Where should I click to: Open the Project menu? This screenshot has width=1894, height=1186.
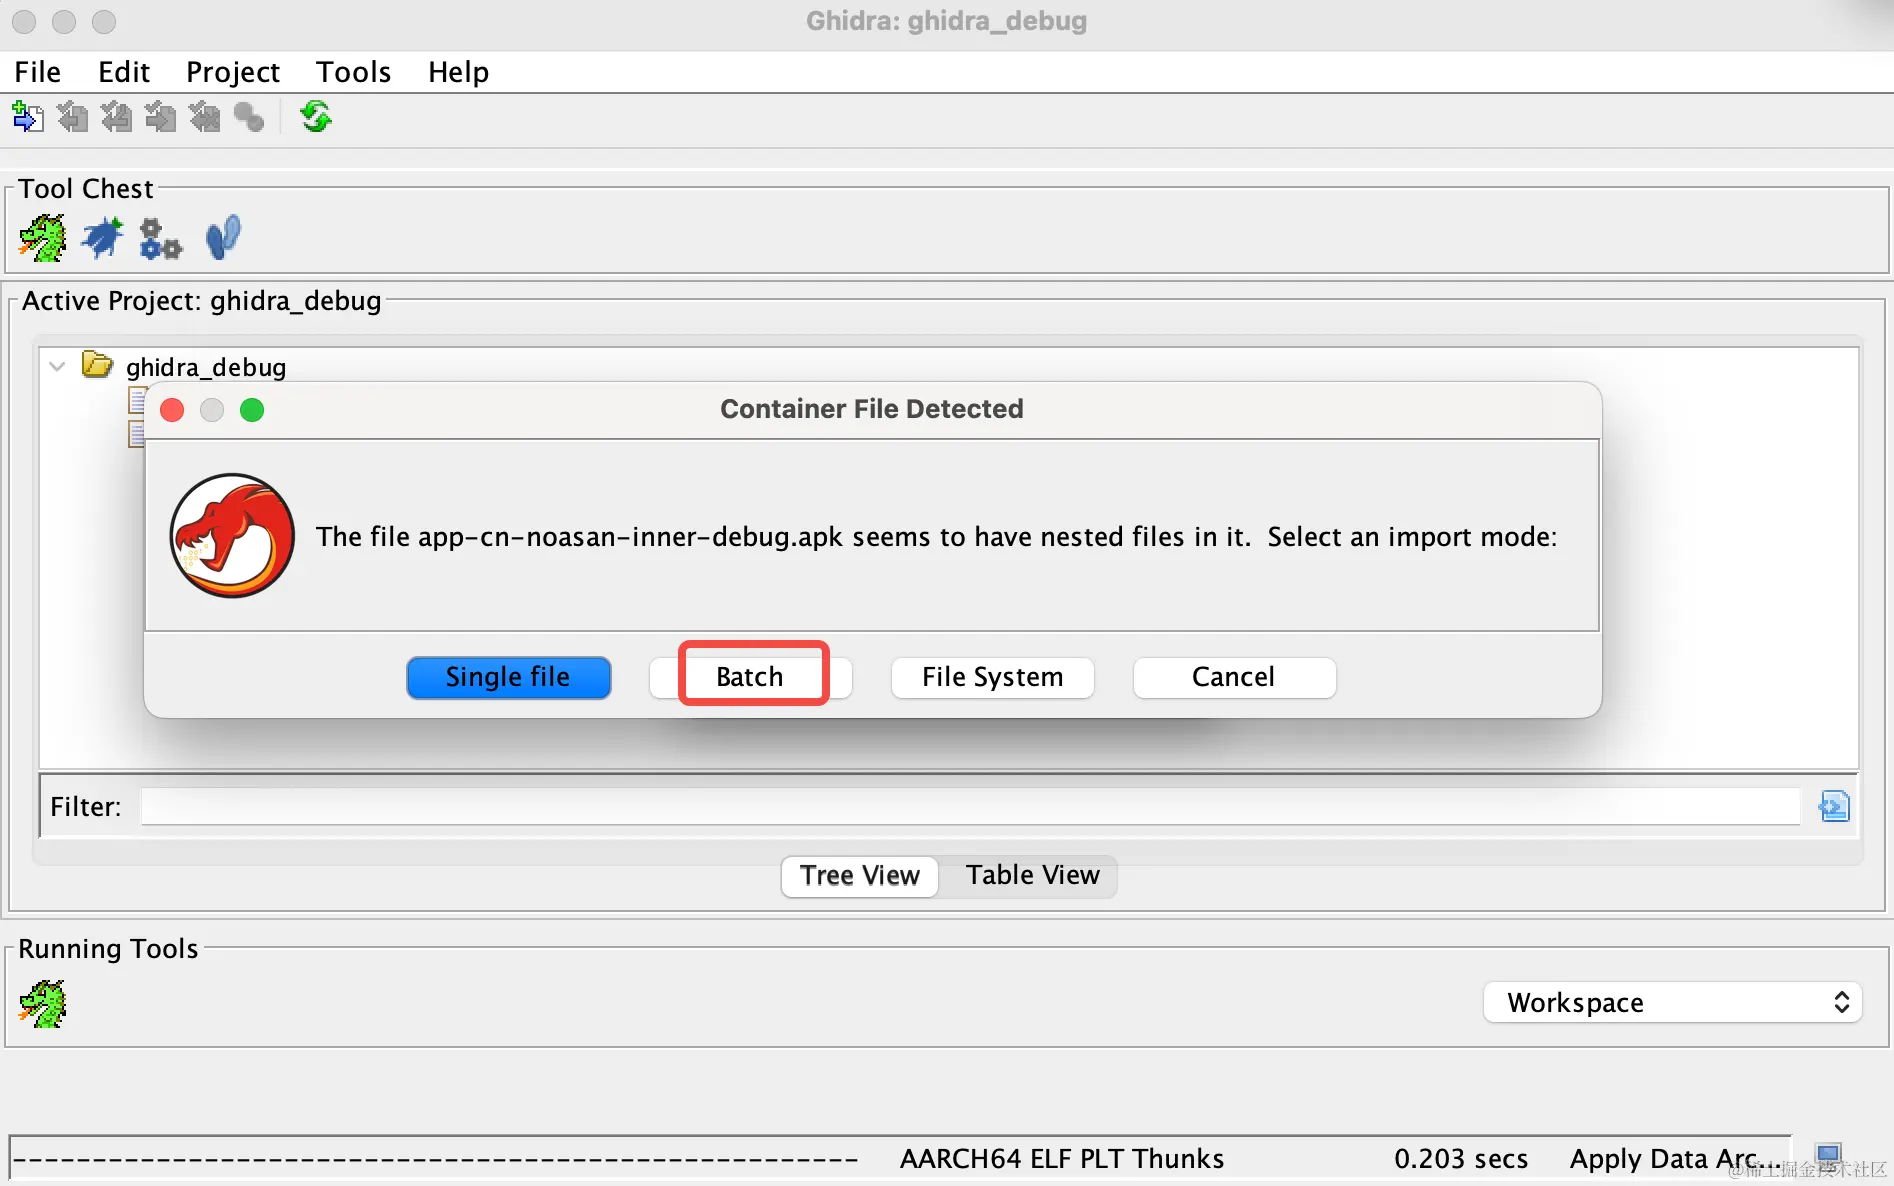[233, 72]
